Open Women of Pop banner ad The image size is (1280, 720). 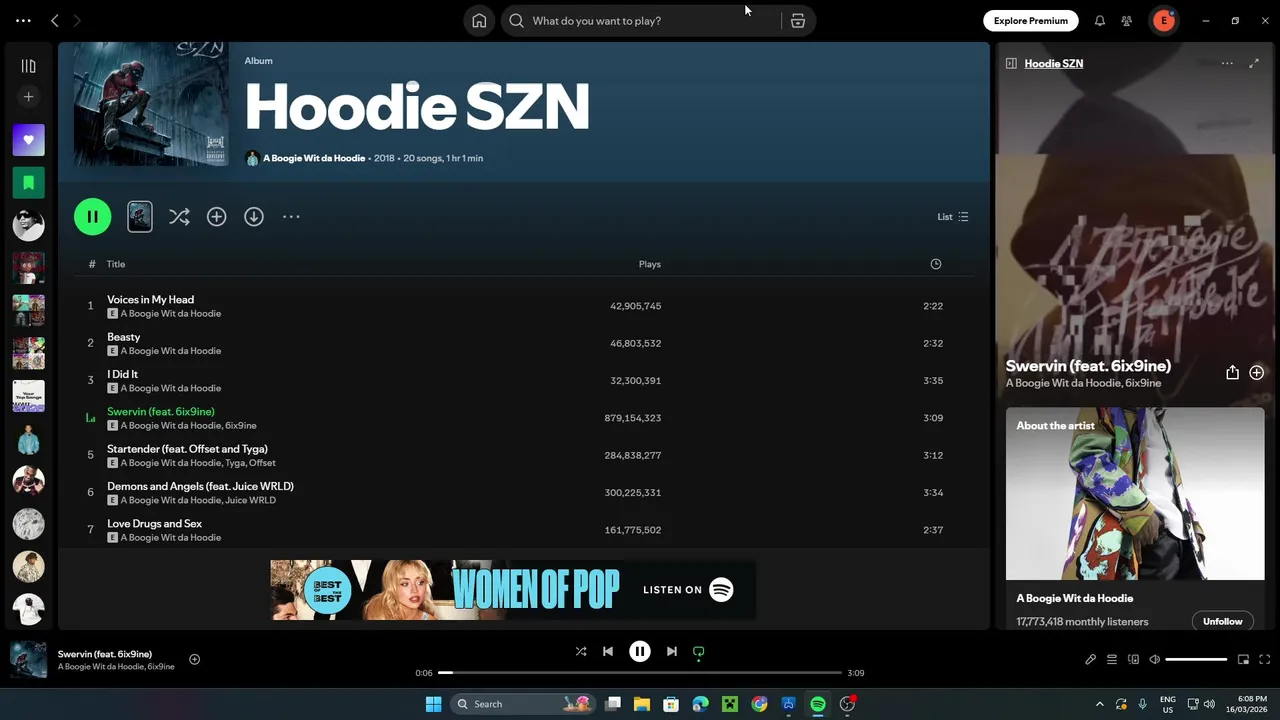click(x=513, y=590)
